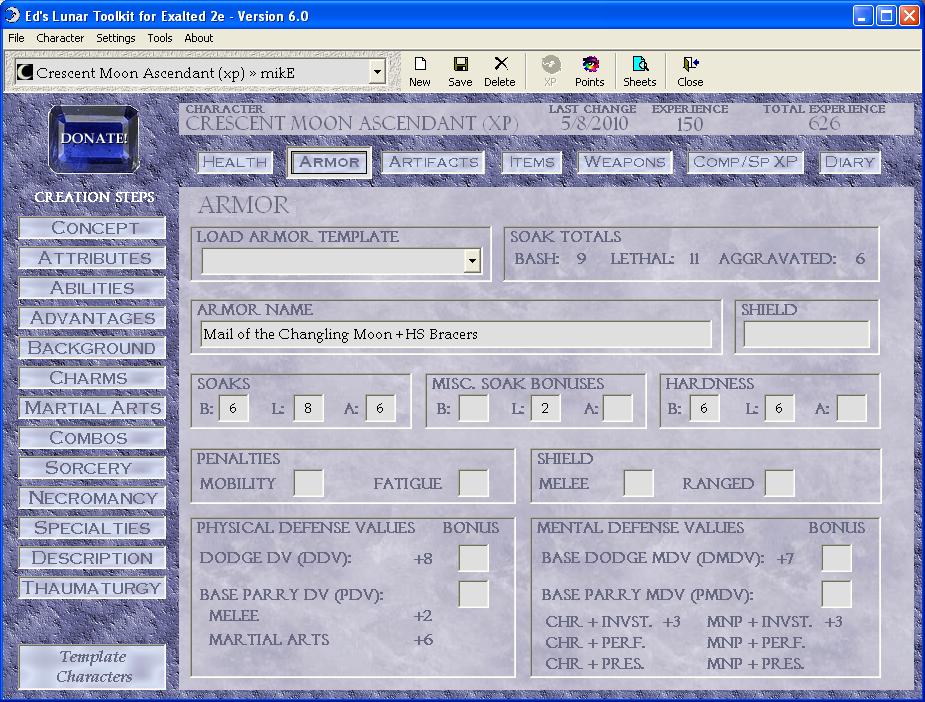Image resolution: width=925 pixels, height=702 pixels.
Task: Go to the Specialties creation step
Action: [x=92, y=528]
